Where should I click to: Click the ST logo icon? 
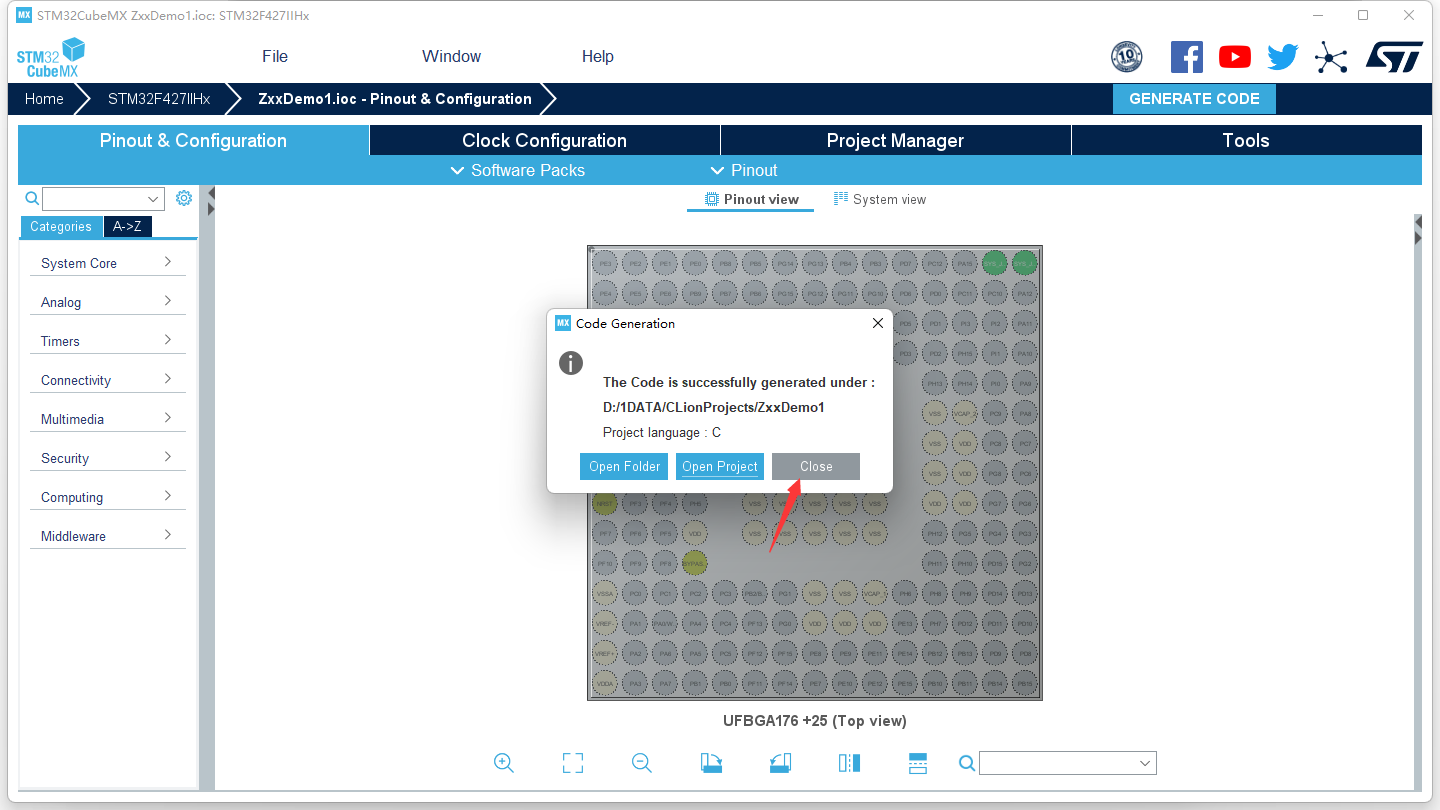(x=1394, y=57)
